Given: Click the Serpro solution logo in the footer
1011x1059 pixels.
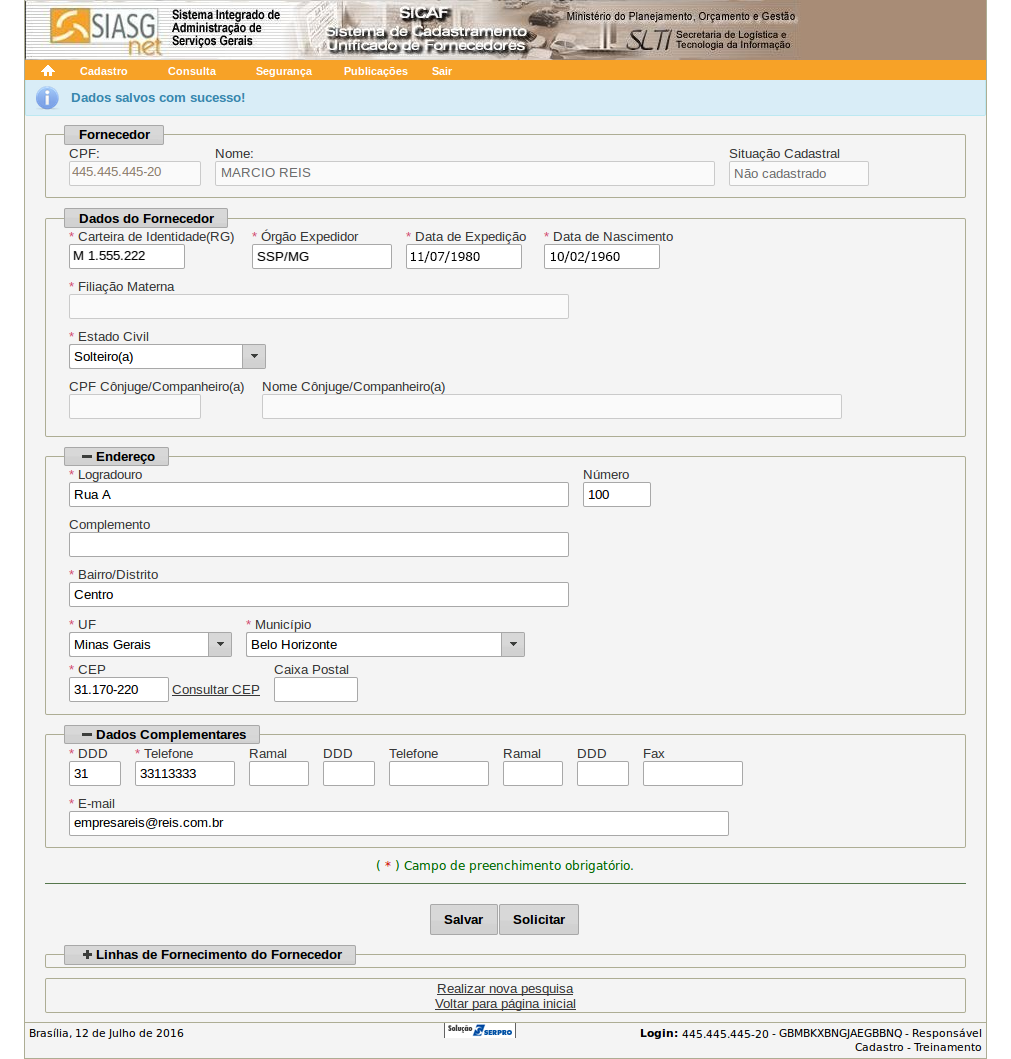Looking at the screenshot, I should [480, 1030].
